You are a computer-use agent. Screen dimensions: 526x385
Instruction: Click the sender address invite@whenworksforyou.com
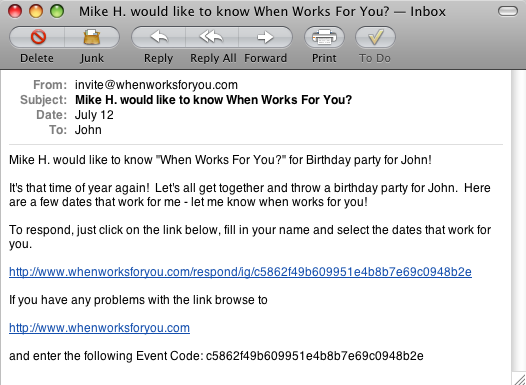pyautogui.click(x=156, y=85)
